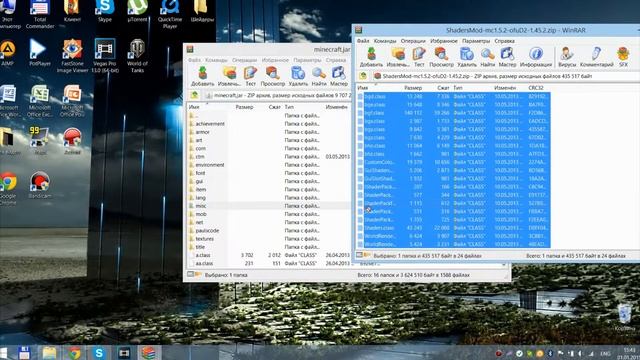Select armor folder in minecraft.jar
Screen dimensions: 640x360
[x=202, y=132]
